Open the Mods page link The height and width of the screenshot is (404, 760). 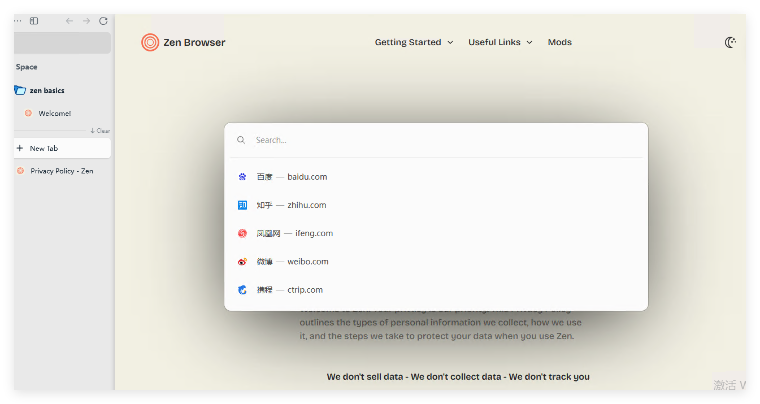pos(560,42)
